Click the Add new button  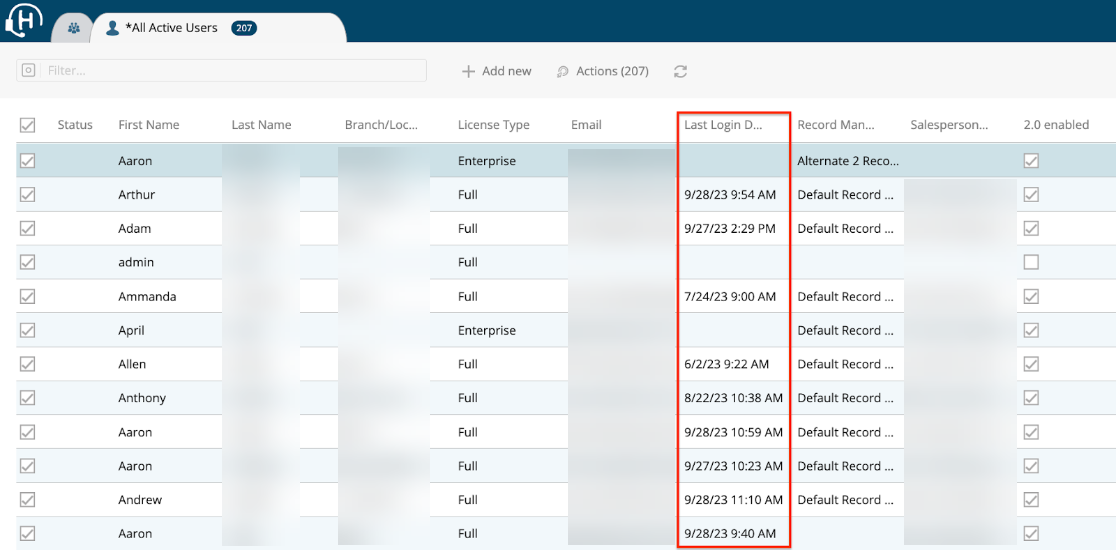(x=497, y=71)
